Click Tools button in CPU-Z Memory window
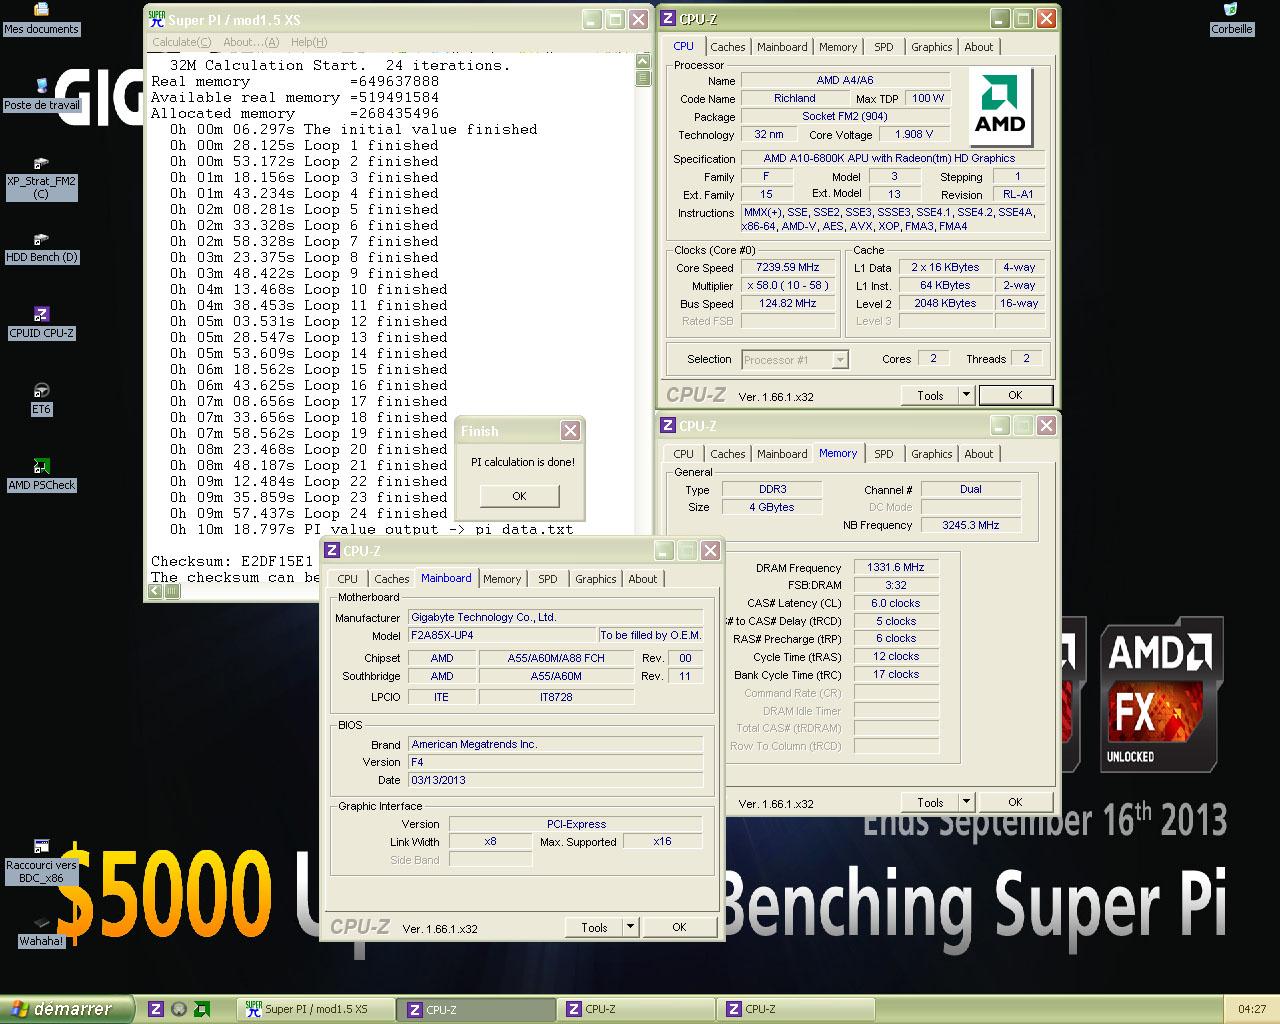1280x1024 pixels. pyautogui.click(x=930, y=802)
